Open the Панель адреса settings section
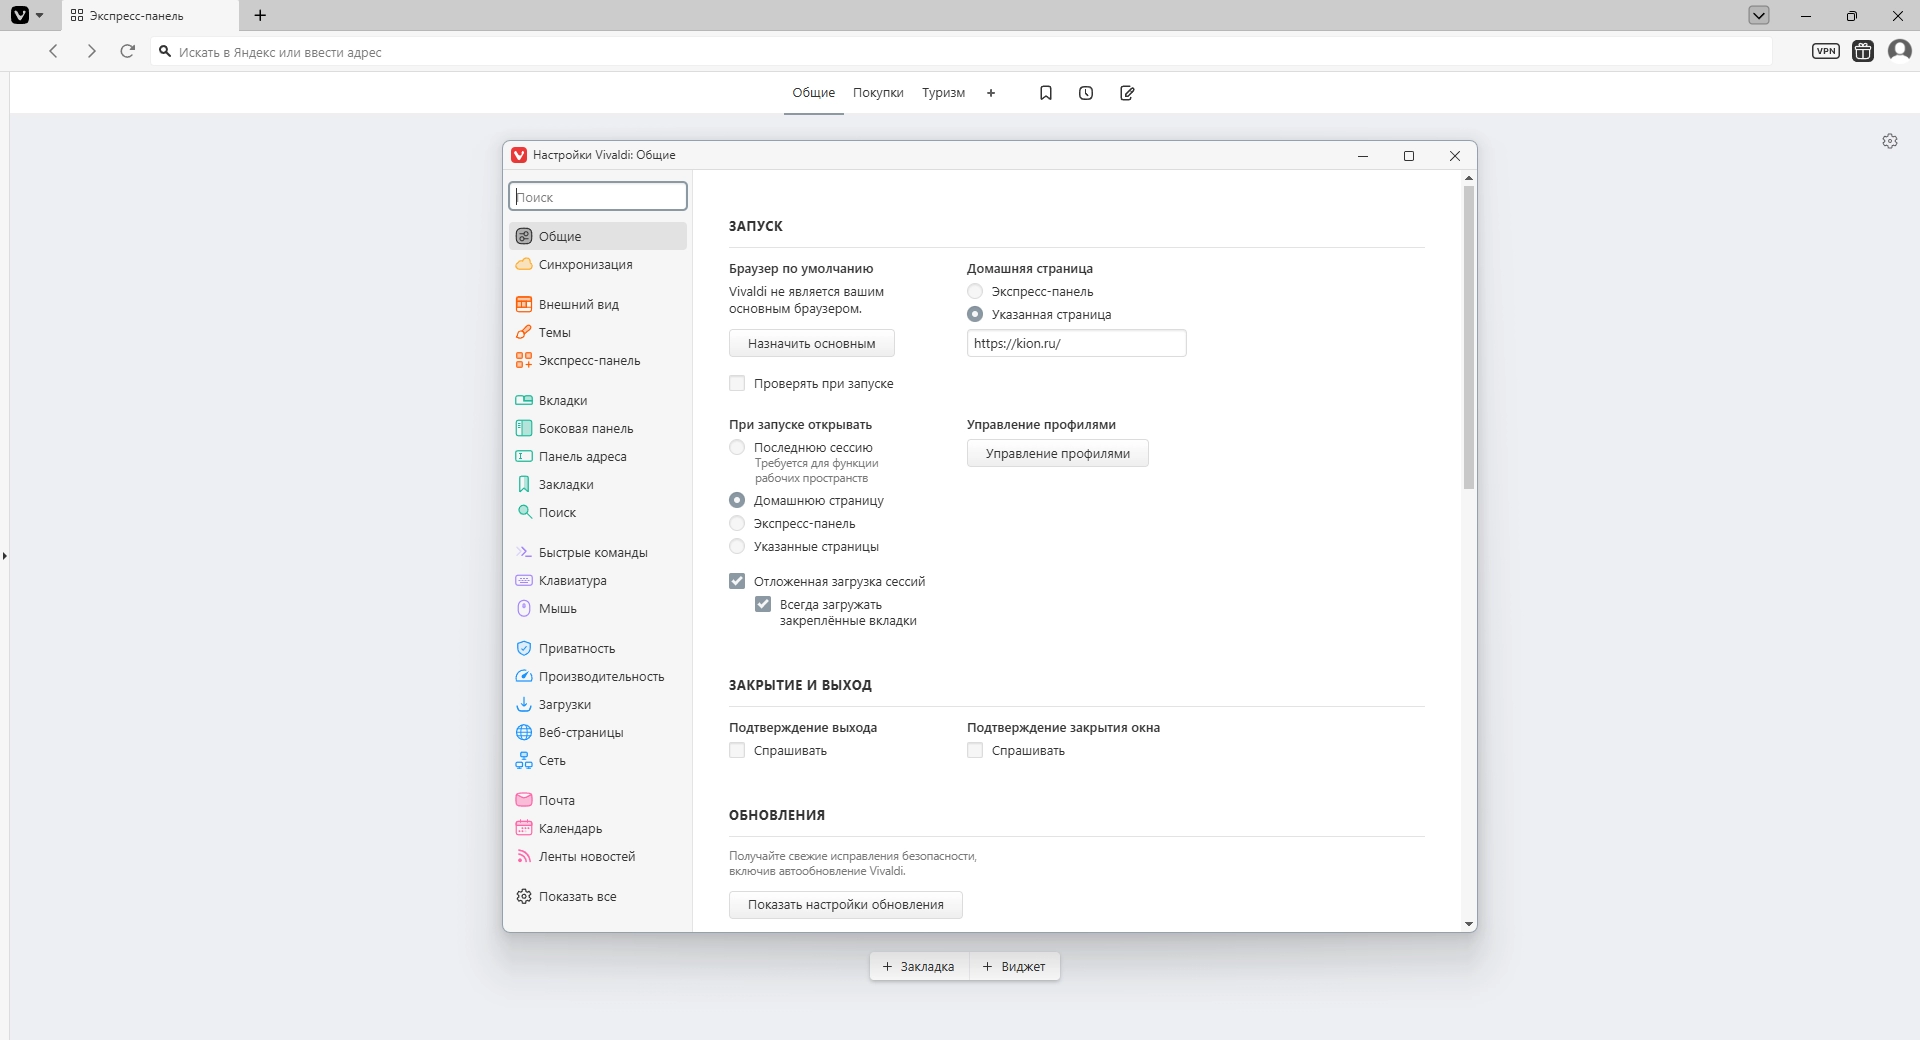Viewport: 1920px width, 1040px height. click(598, 456)
